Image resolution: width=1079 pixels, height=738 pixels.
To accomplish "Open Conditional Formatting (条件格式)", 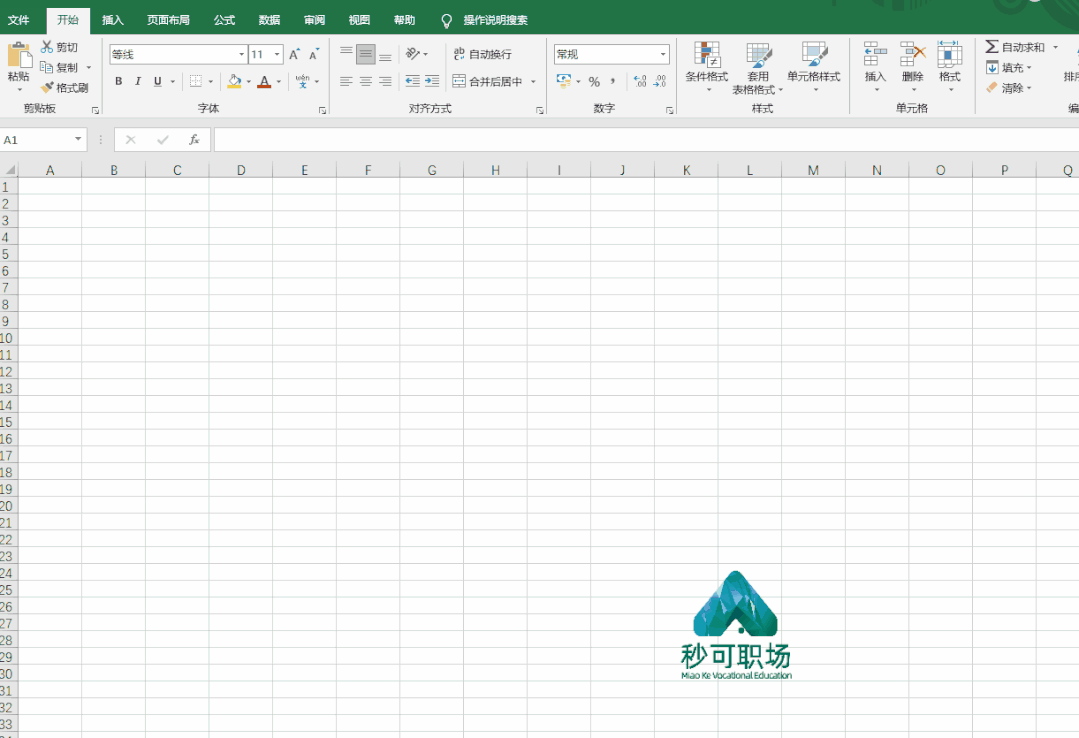I will tap(707, 67).
